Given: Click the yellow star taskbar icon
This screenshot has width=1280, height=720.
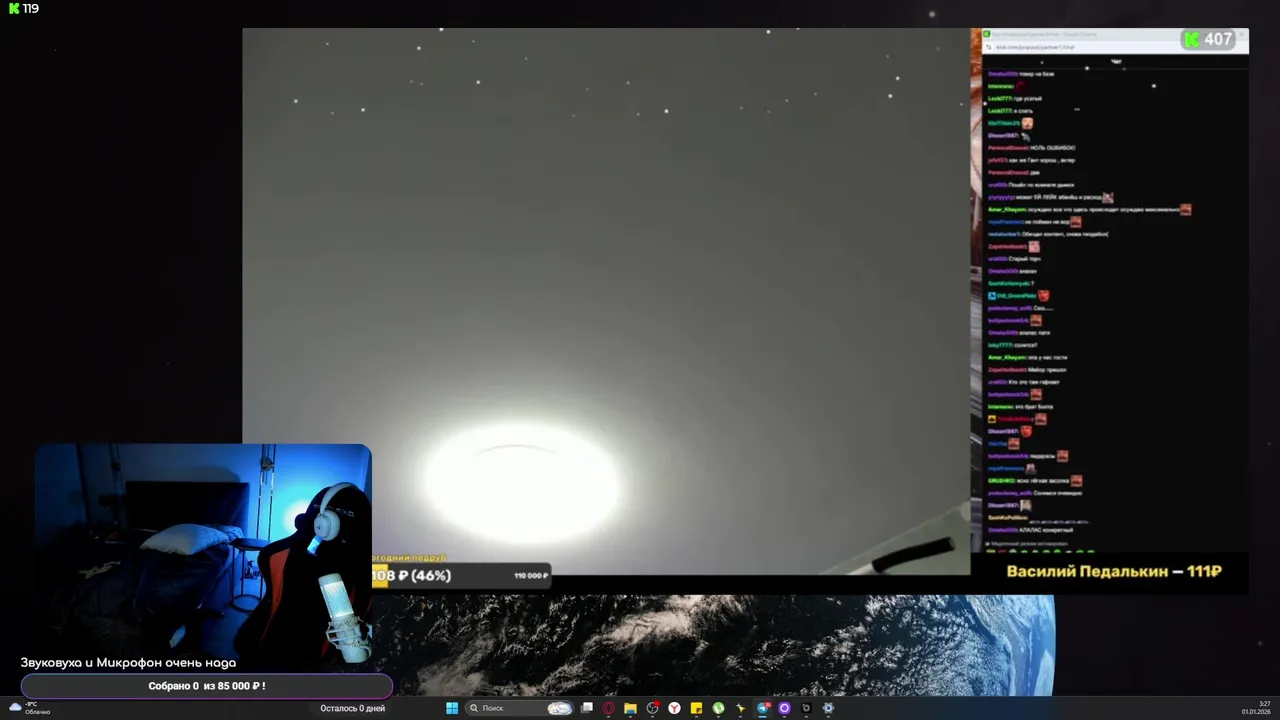Looking at the screenshot, I should [740, 708].
